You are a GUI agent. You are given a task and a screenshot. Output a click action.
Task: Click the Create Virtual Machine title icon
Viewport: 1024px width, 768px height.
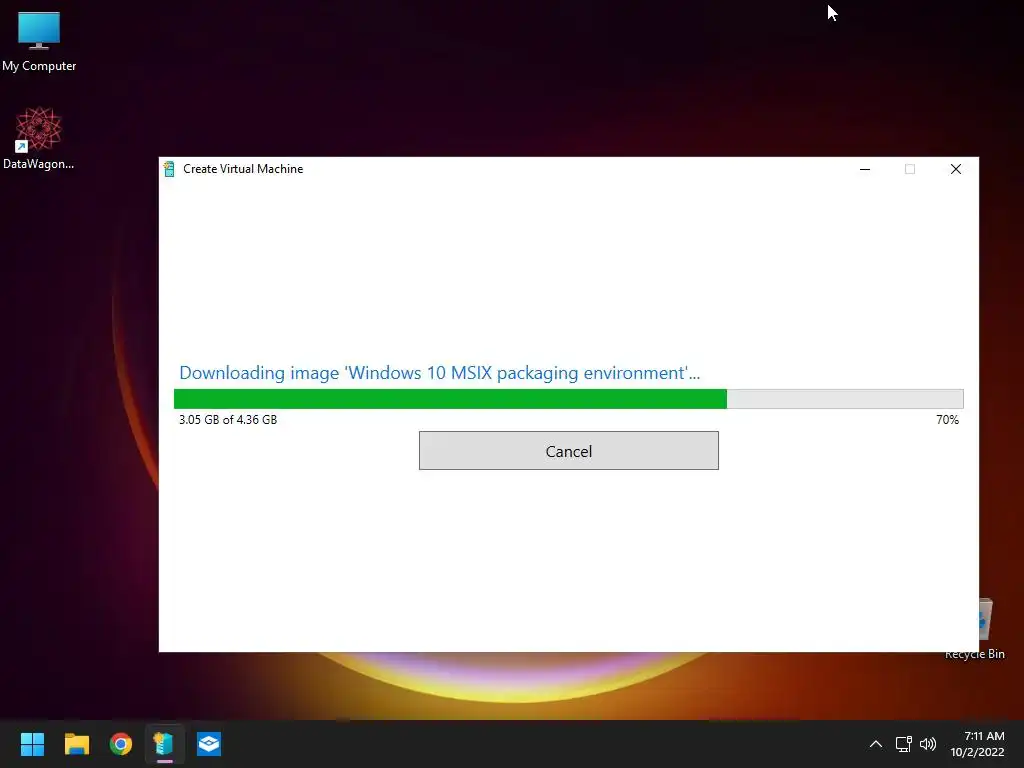coord(169,169)
